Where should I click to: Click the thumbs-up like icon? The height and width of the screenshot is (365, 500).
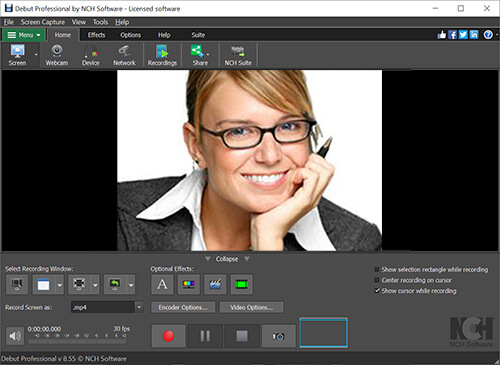pos(442,35)
